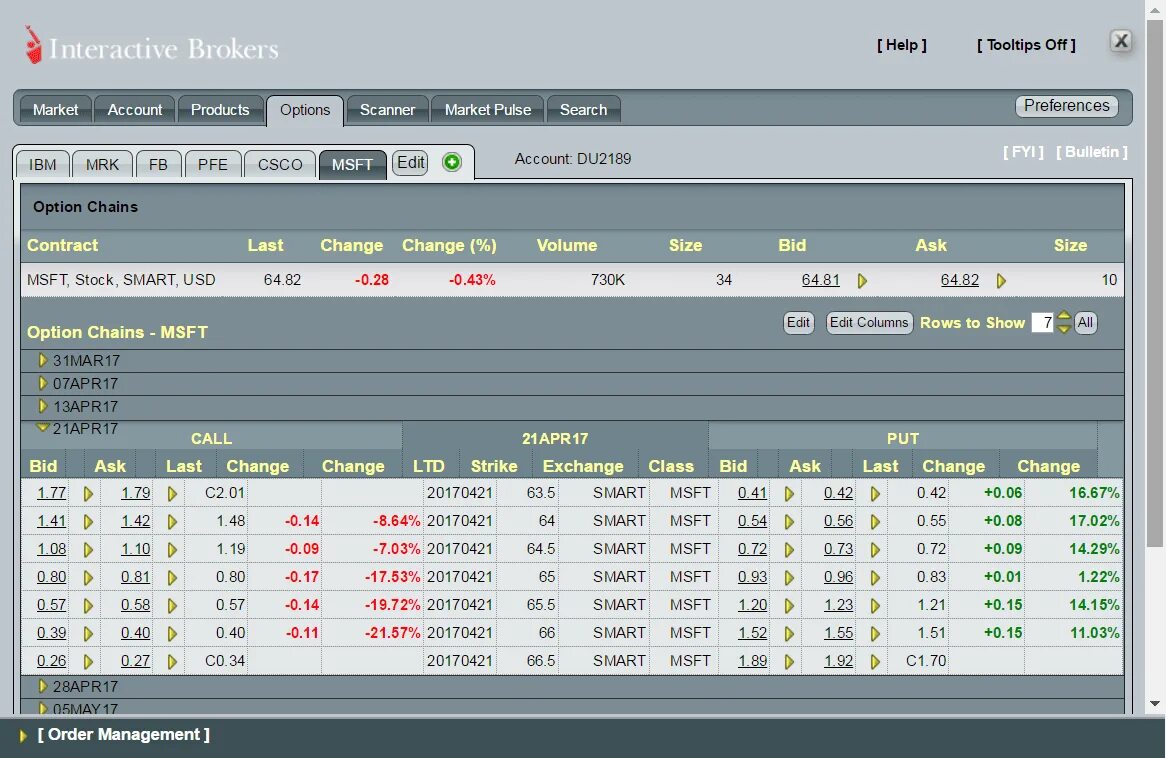This screenshot has width=1166, height=758.
Task: Click the vertical scrollbar thumb
Action: click(1155, 284)
